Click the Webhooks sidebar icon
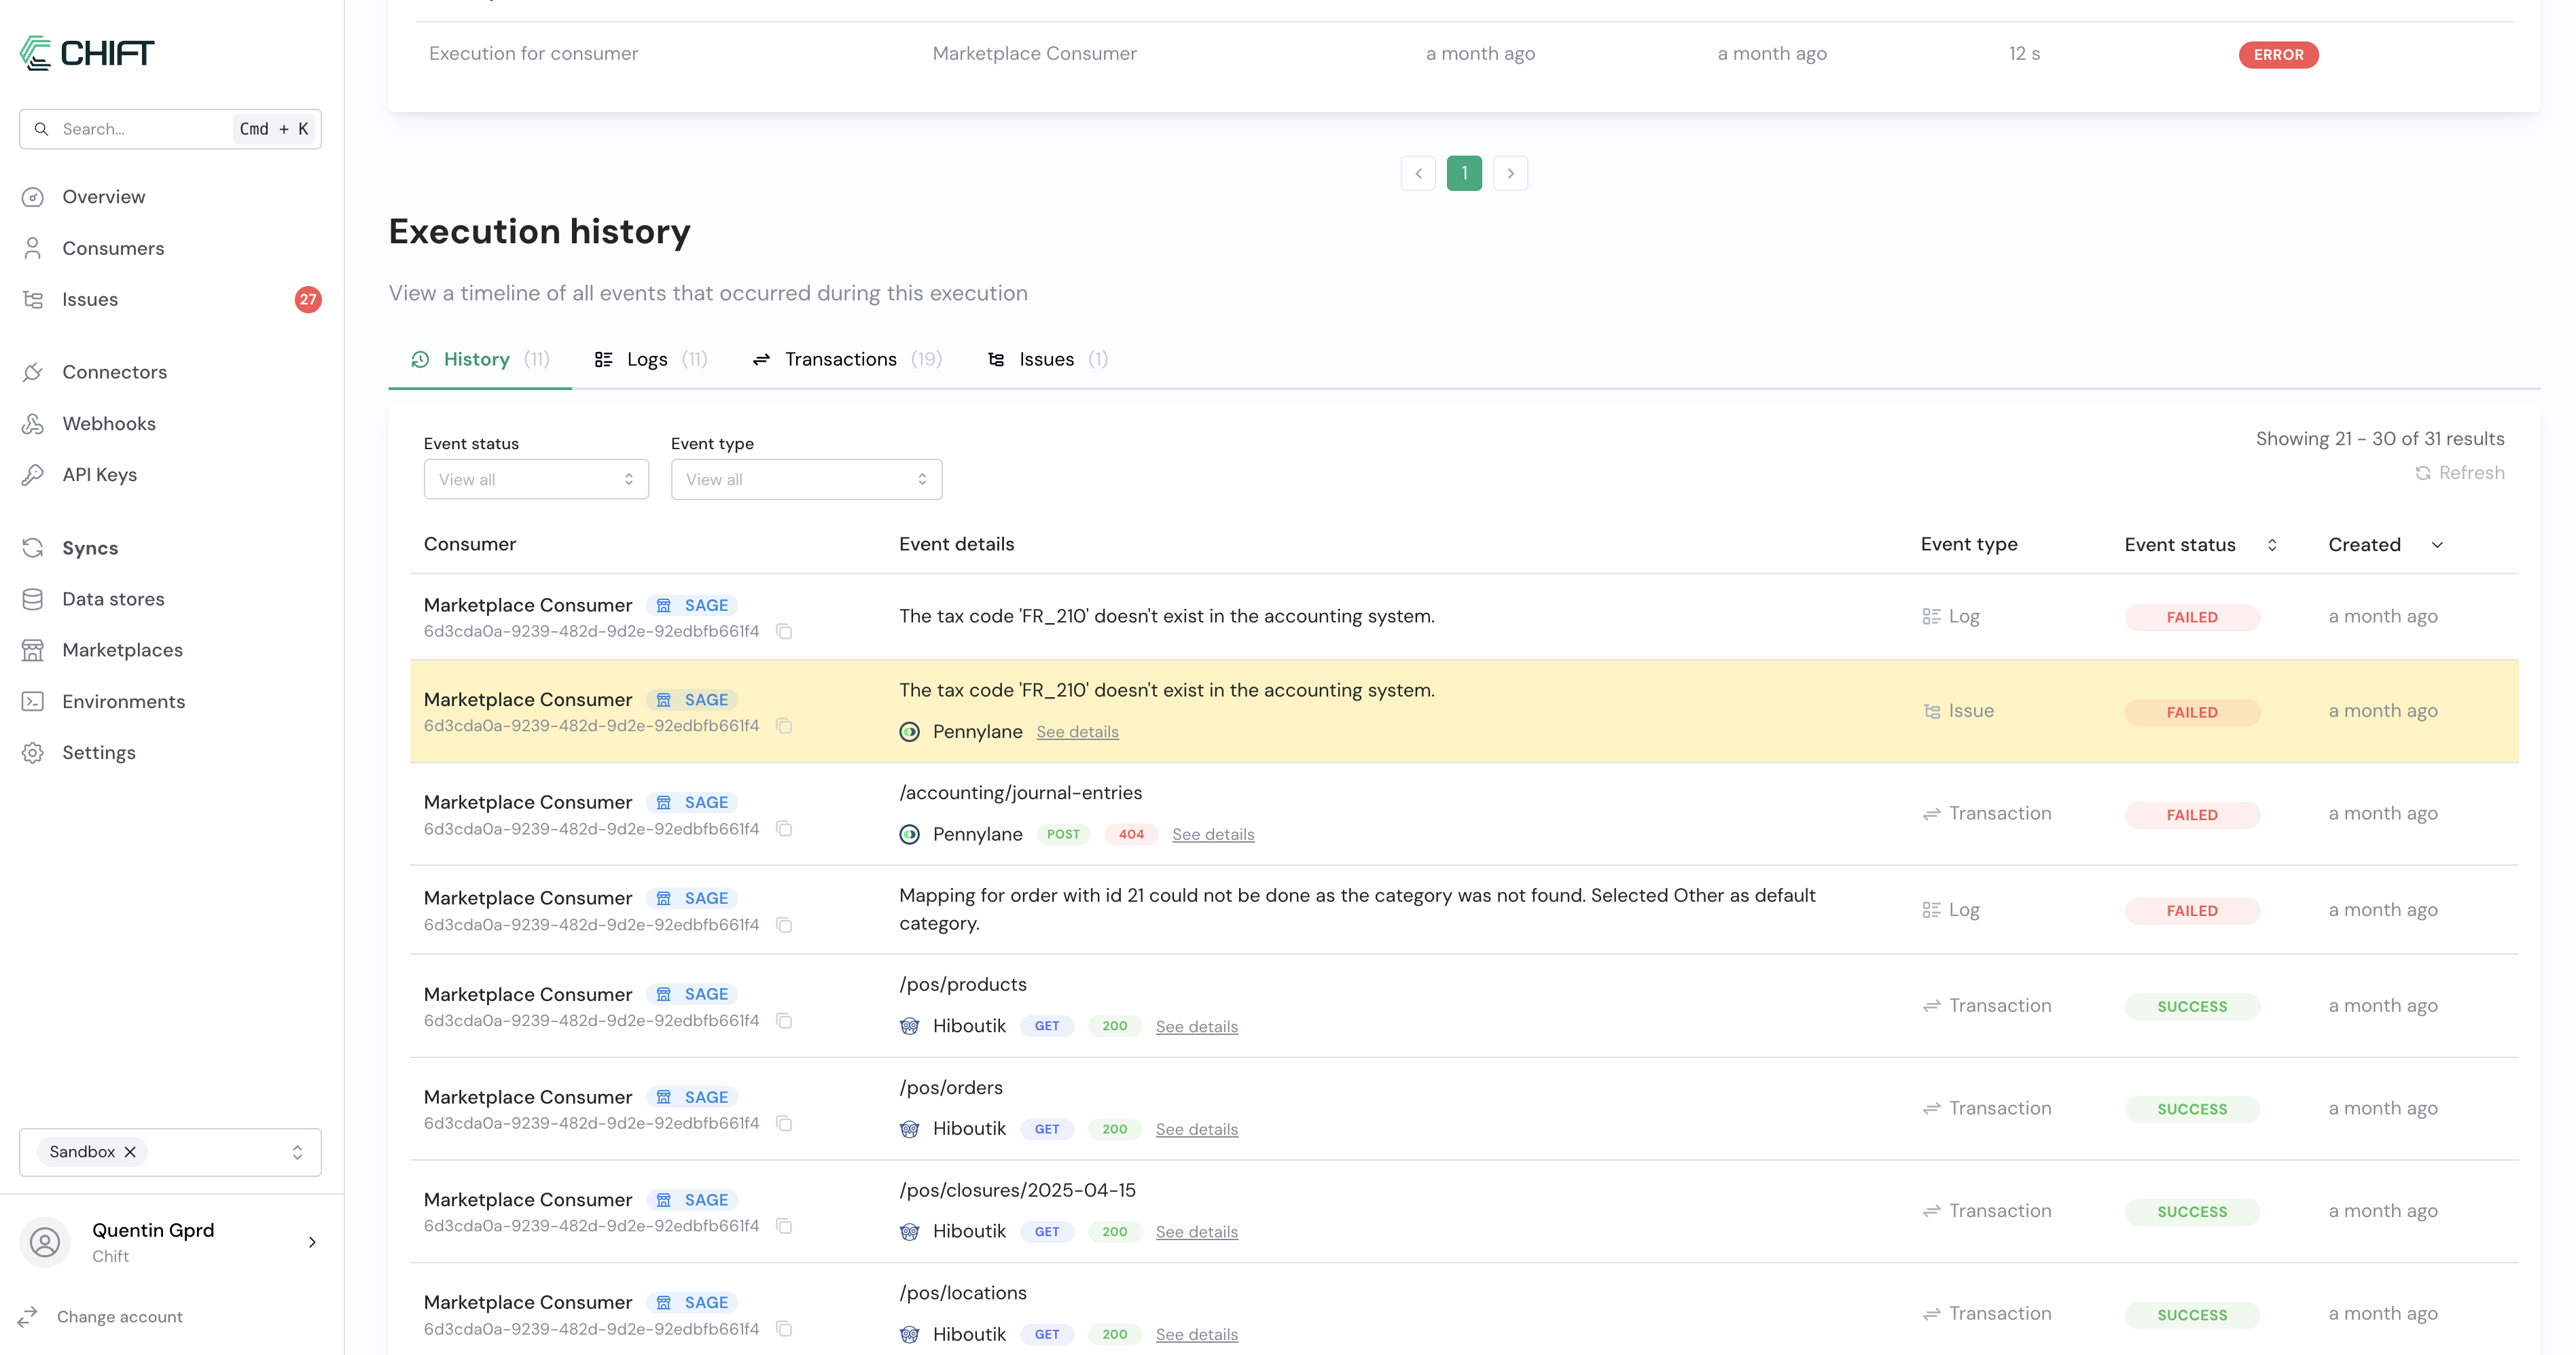 tap(33, 424)
